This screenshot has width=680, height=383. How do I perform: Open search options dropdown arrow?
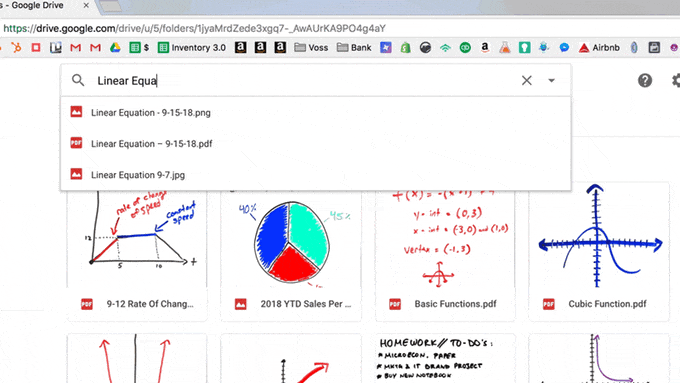point(551,80)
